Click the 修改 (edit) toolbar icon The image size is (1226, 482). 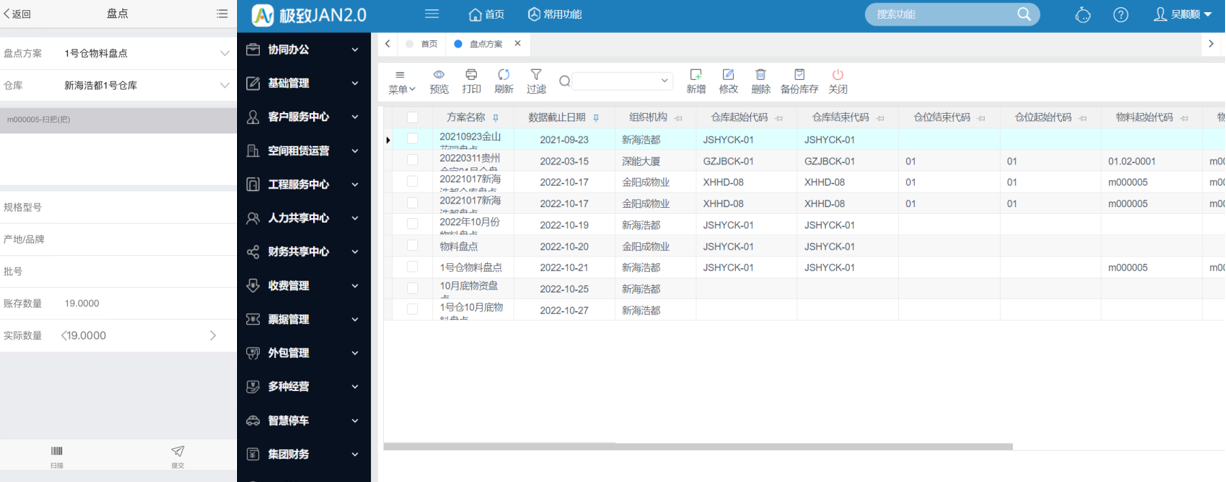pos(729,75)
